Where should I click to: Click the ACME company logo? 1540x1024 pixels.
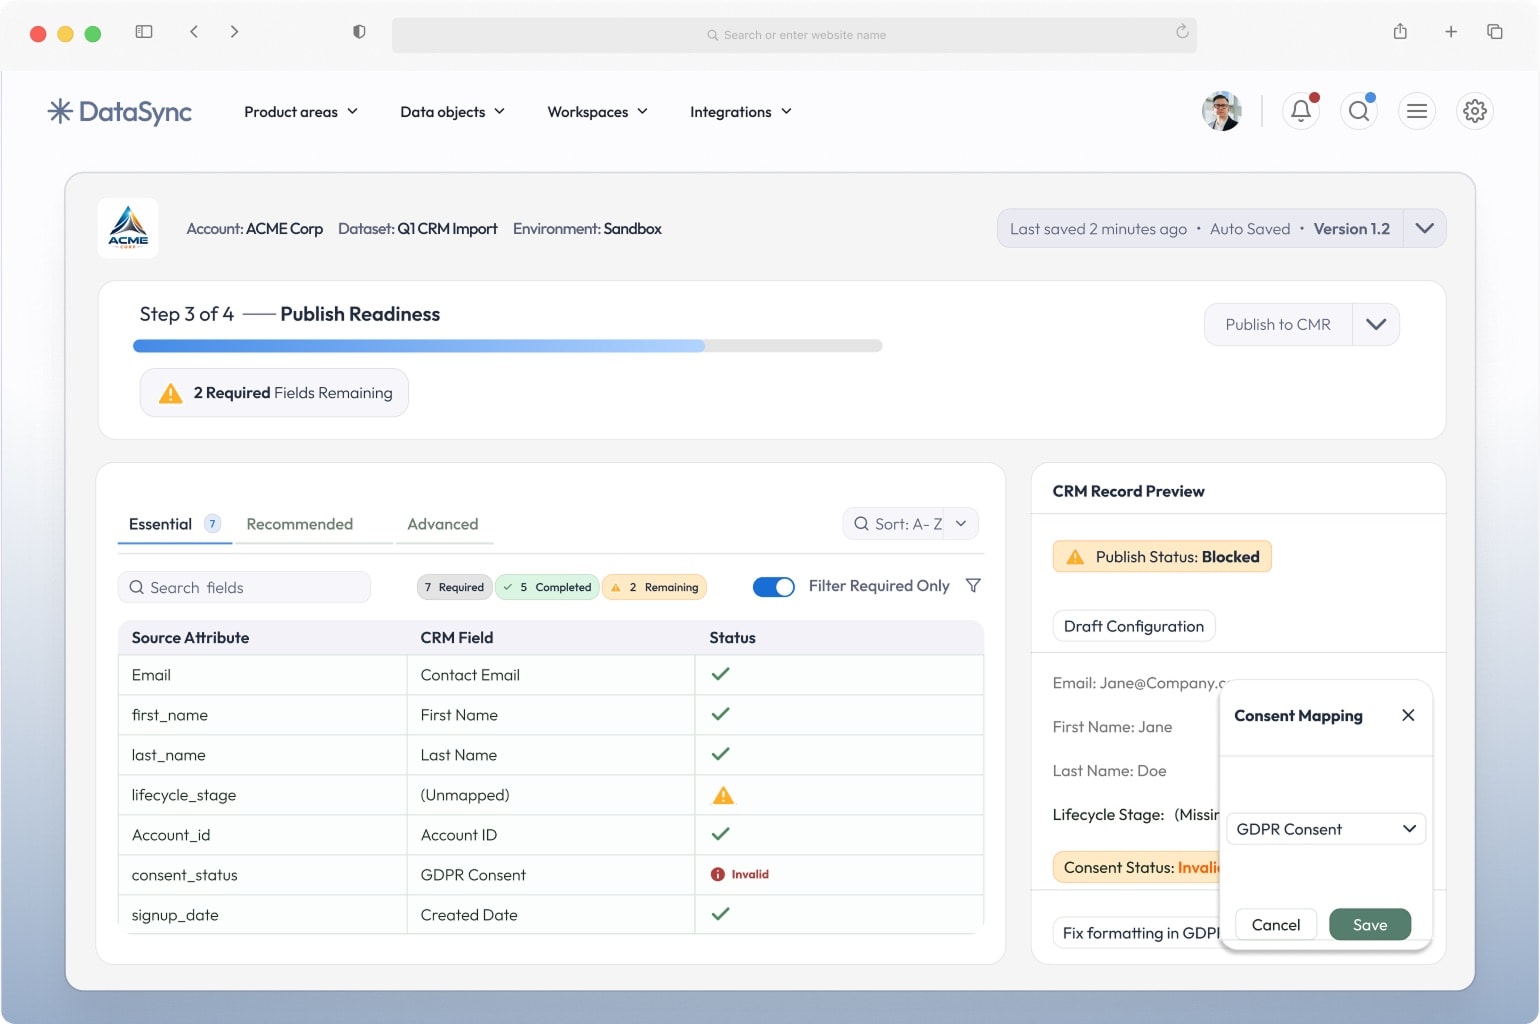pyautogui.click(x=128, y=228)
